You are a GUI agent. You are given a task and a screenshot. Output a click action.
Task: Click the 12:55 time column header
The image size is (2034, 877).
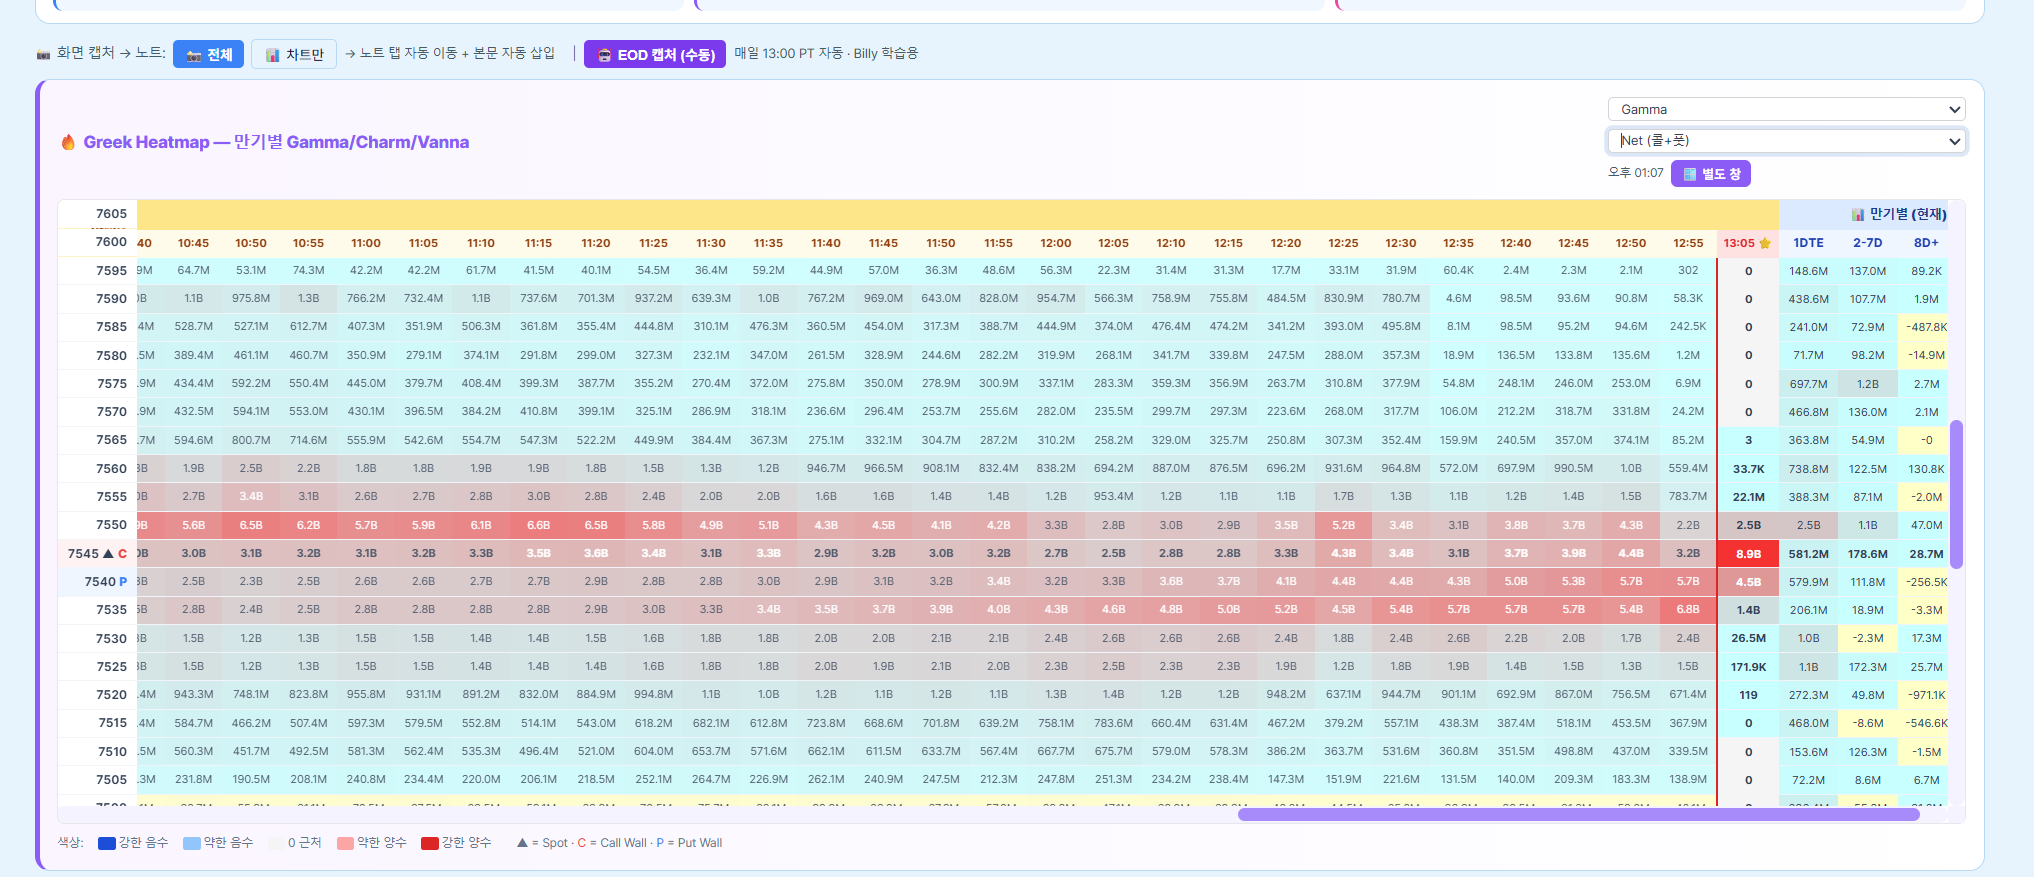point(1688,243)
